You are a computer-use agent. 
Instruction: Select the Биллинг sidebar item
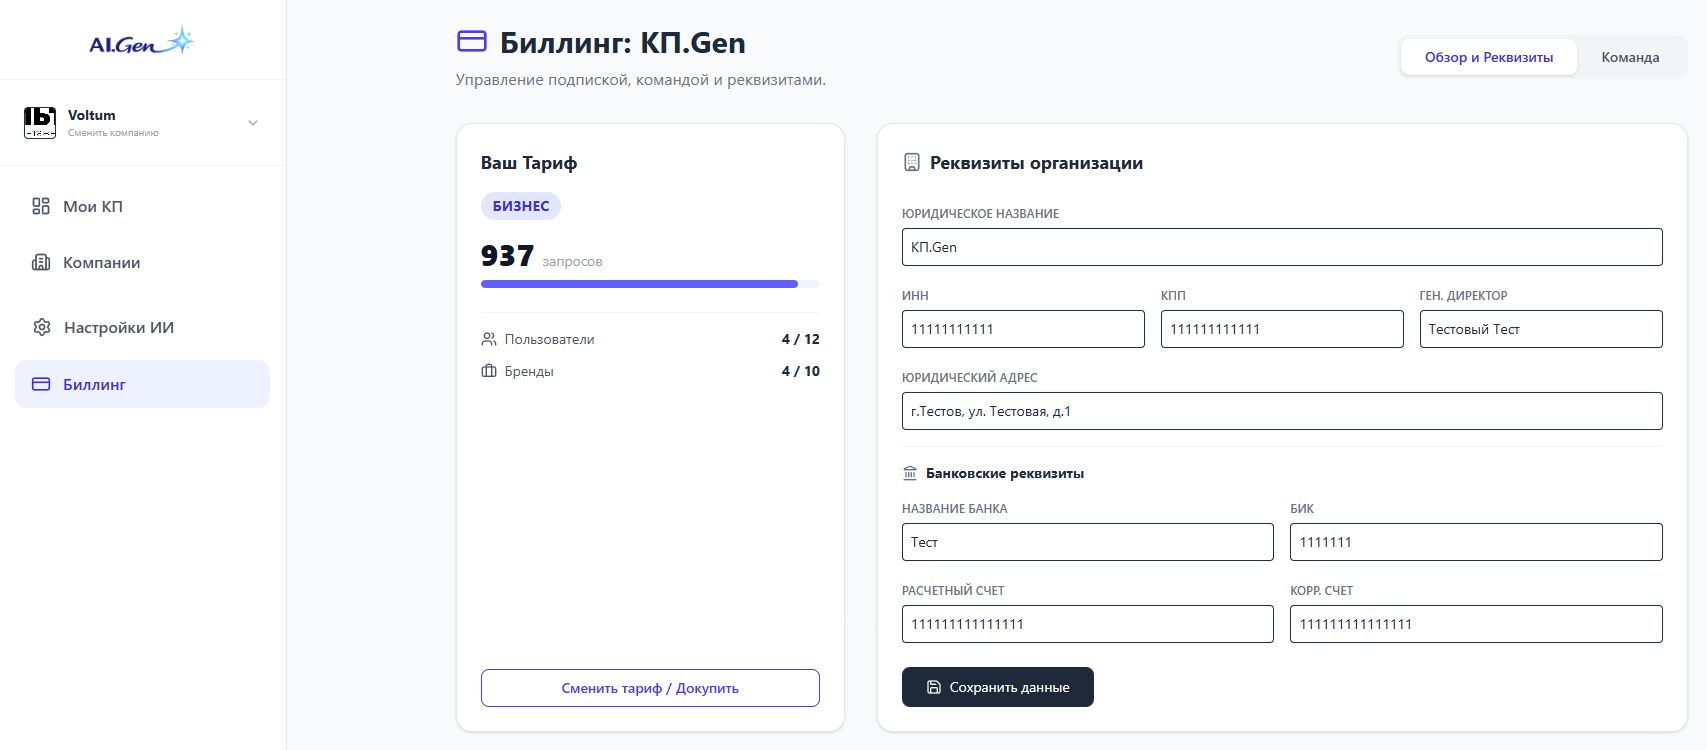pyautogui.click(x=142, y=384)
